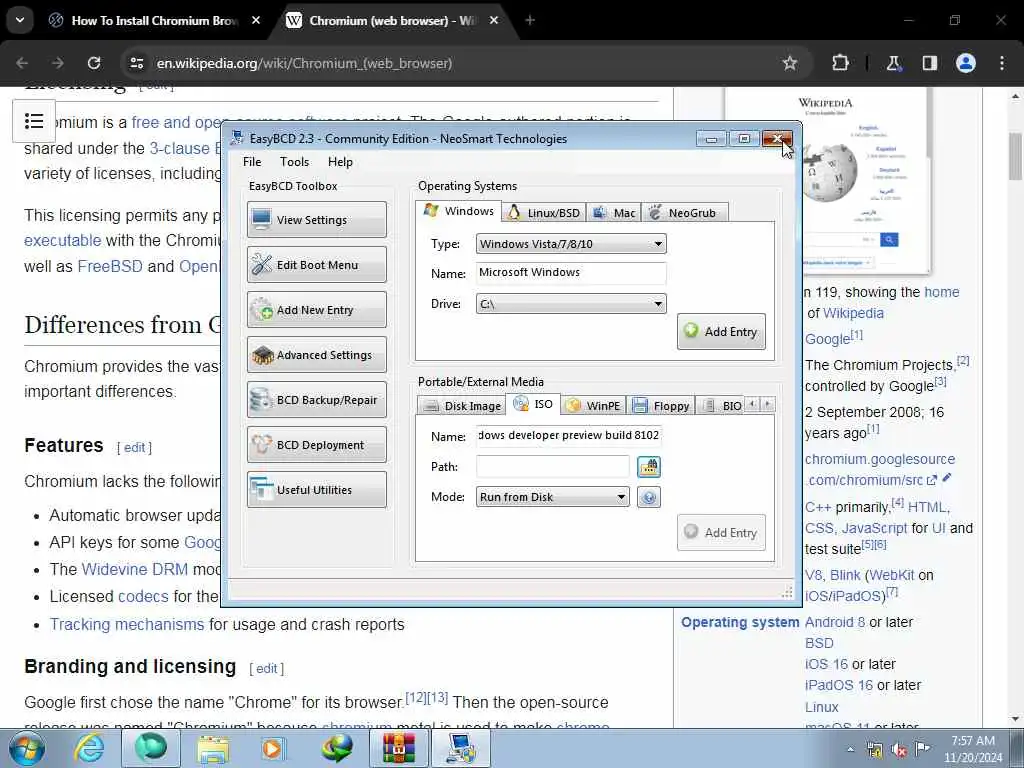Viewport: 1024px width, 768px height.
Task: Open EasyBCD File menu
Action: pos(252,162)
